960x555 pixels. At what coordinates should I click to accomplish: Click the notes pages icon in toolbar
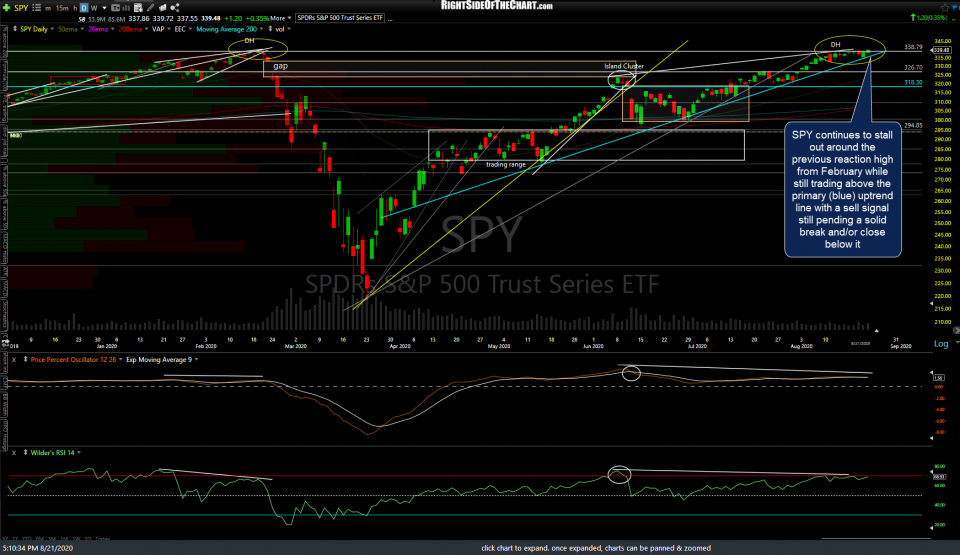(163, 8)
